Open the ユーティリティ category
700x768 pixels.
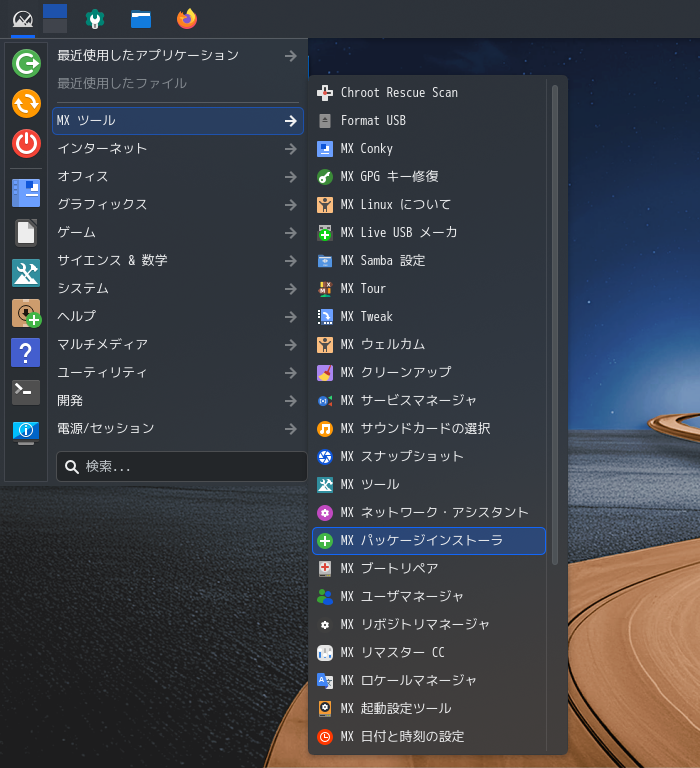click(178, 372)
